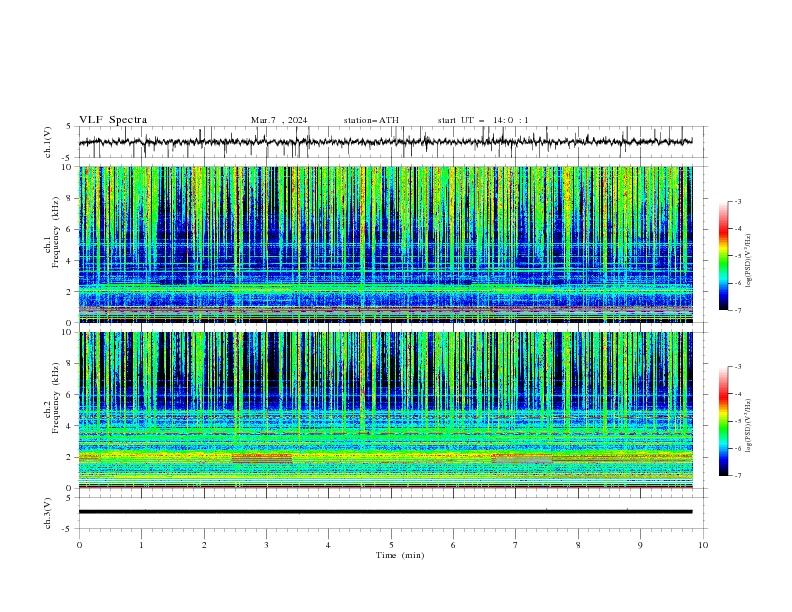Select the date text "Mar.7 , 2024"

(279, 120)
